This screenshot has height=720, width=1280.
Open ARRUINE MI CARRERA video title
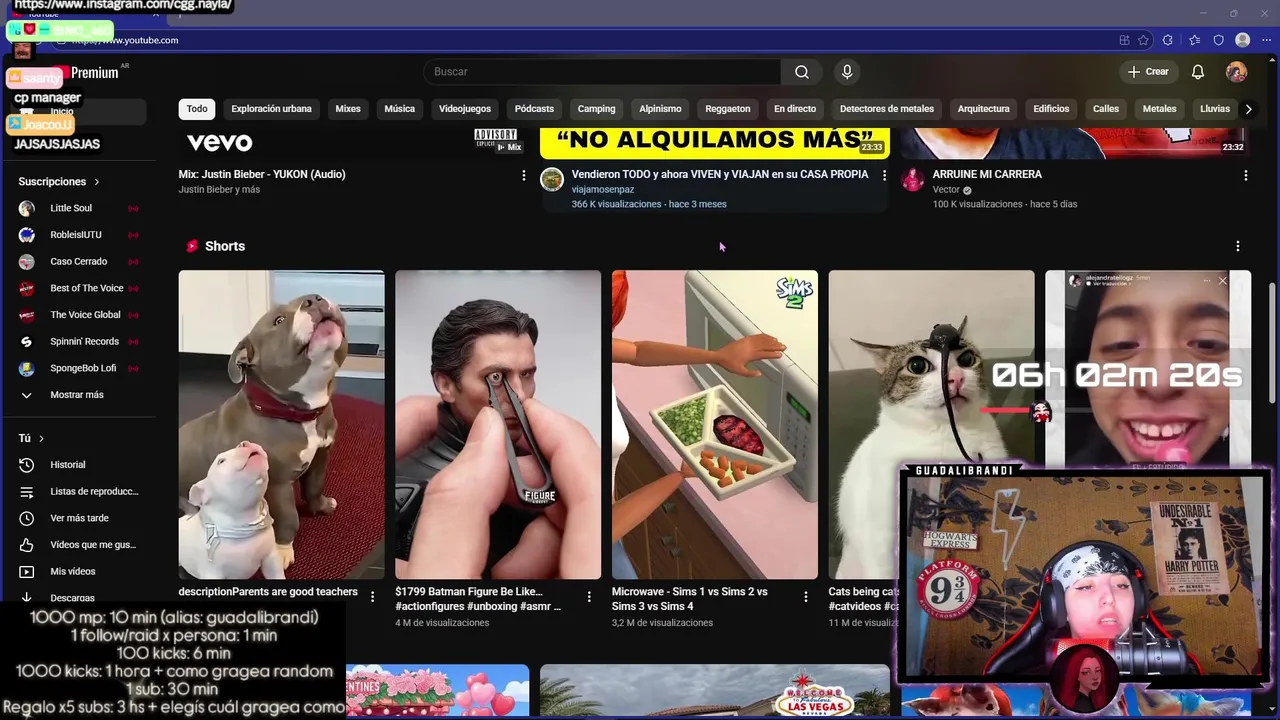point(987,174)
